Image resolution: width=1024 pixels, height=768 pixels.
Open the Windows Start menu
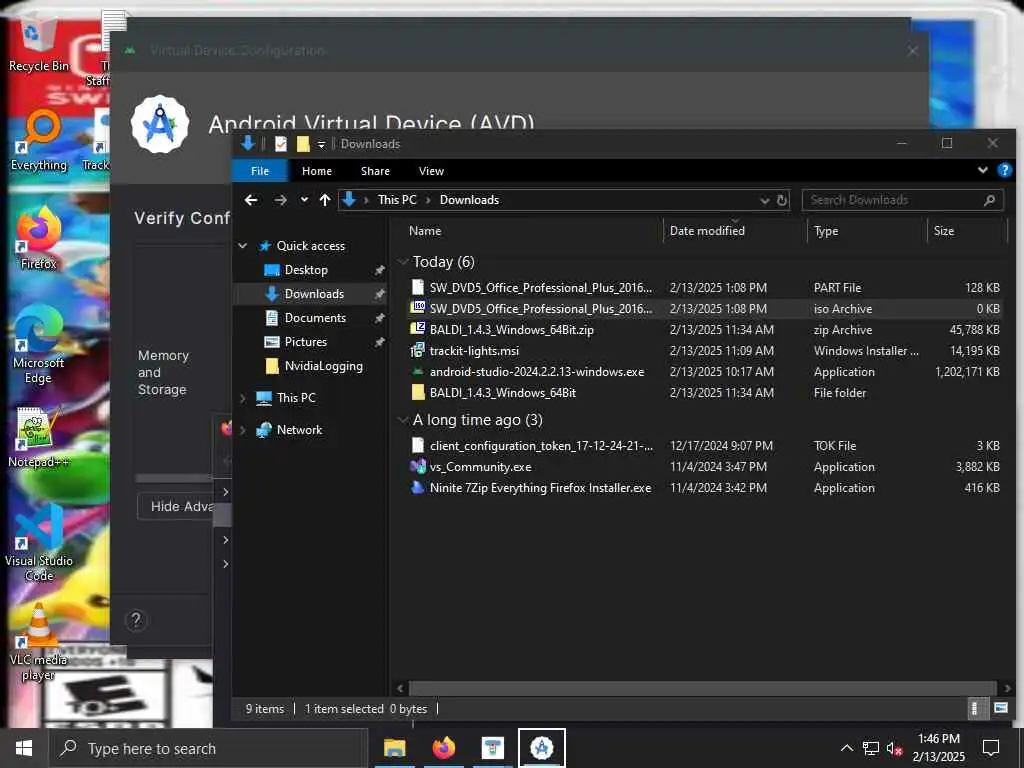(24, 748)
